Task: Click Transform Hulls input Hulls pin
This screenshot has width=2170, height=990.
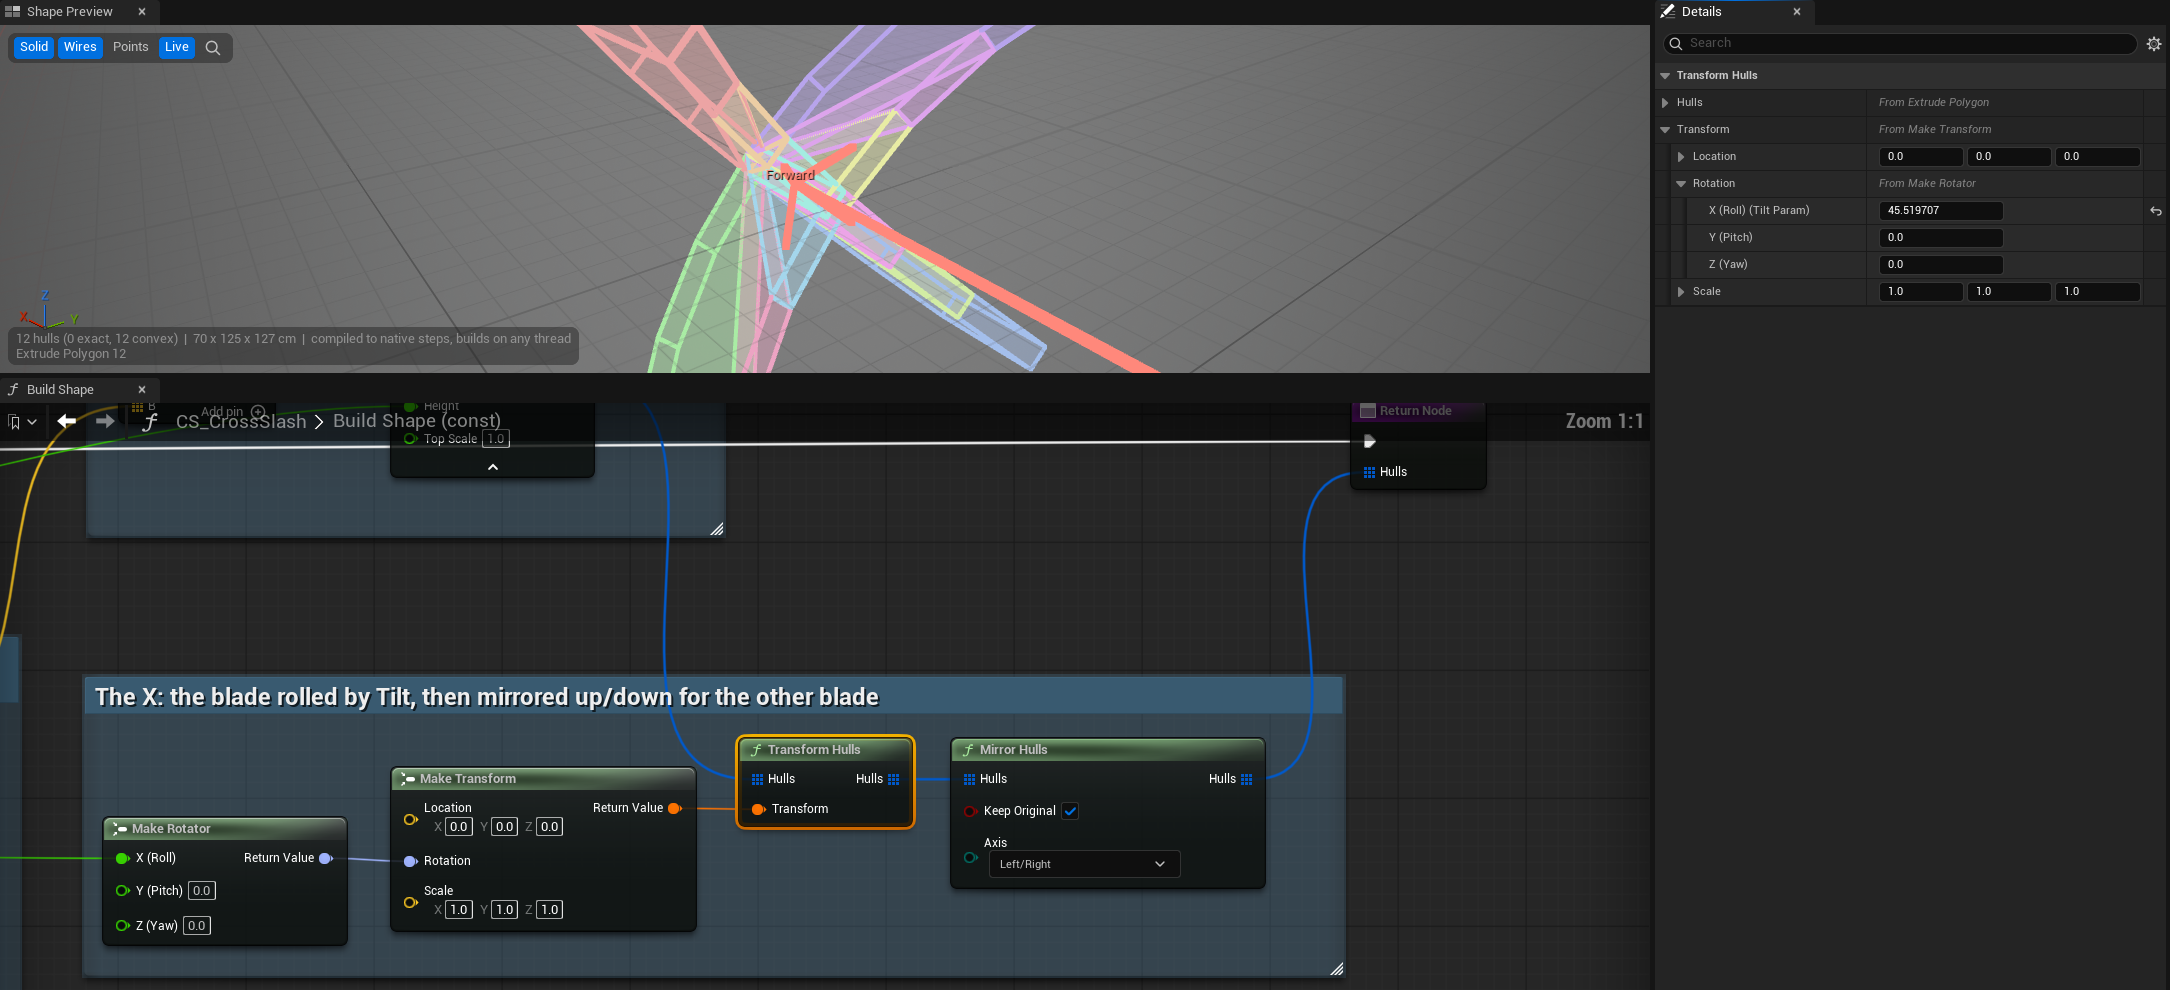Action: pos(757,779)
